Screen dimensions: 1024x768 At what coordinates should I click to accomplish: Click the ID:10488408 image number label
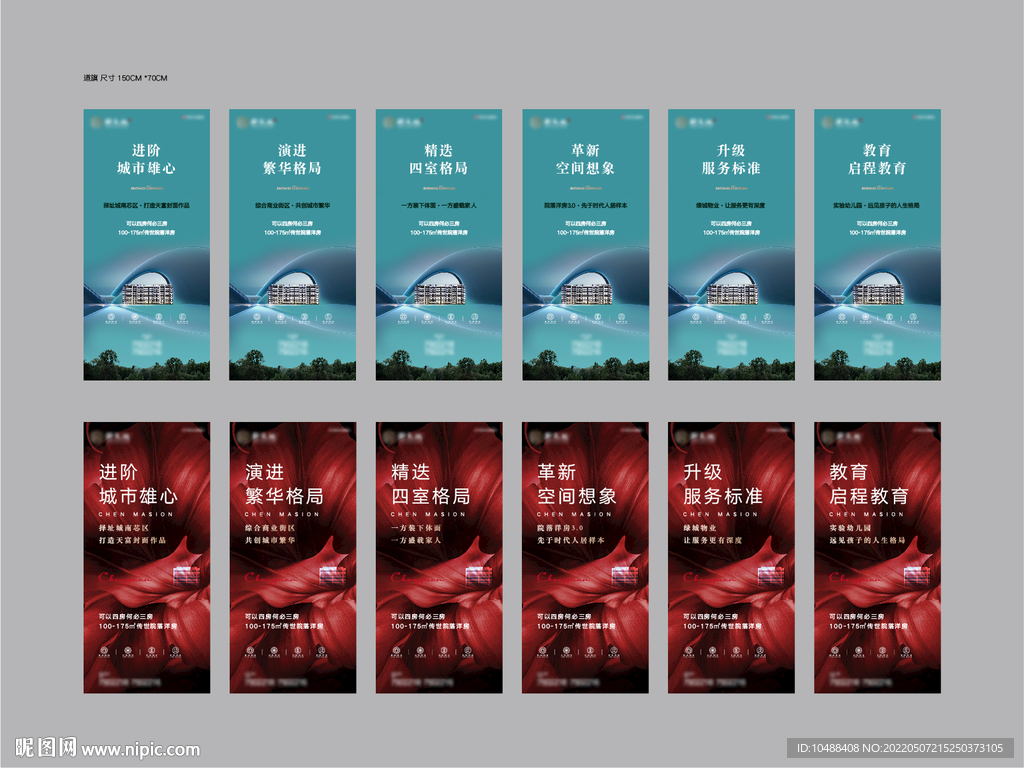901,748
